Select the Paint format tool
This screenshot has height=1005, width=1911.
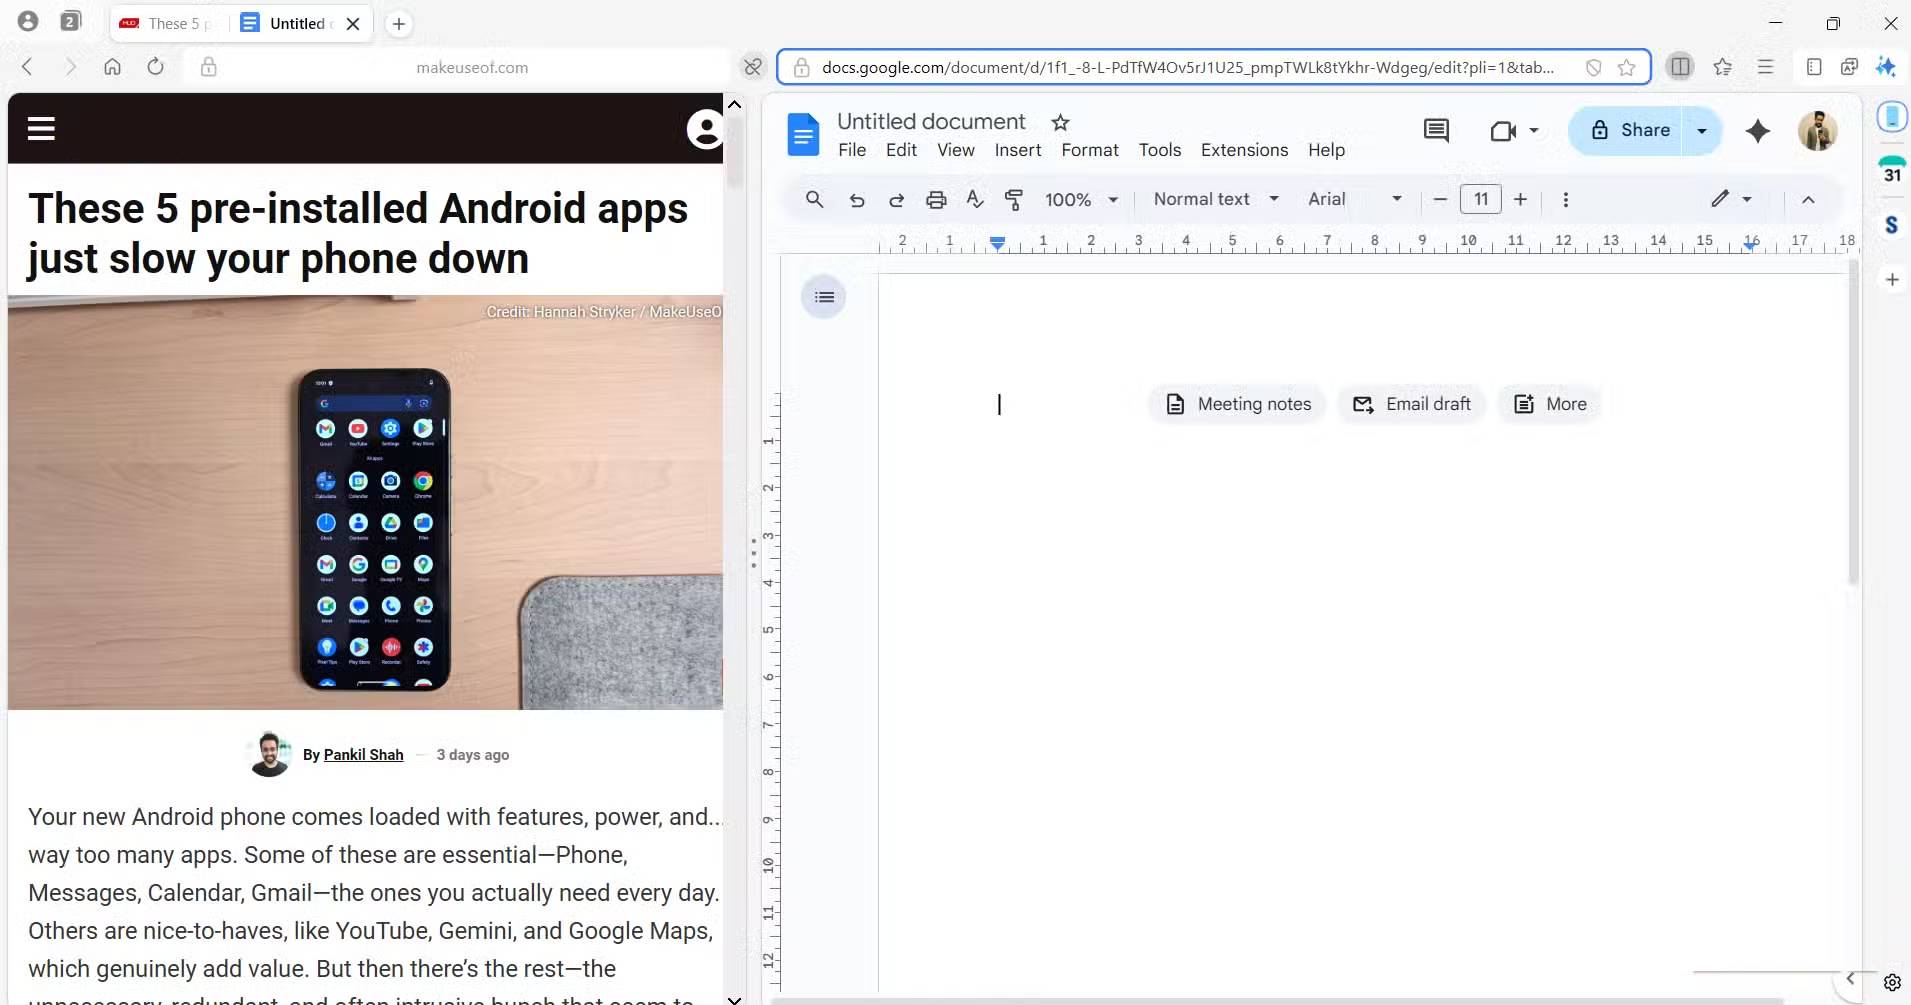click(1013, 200)
